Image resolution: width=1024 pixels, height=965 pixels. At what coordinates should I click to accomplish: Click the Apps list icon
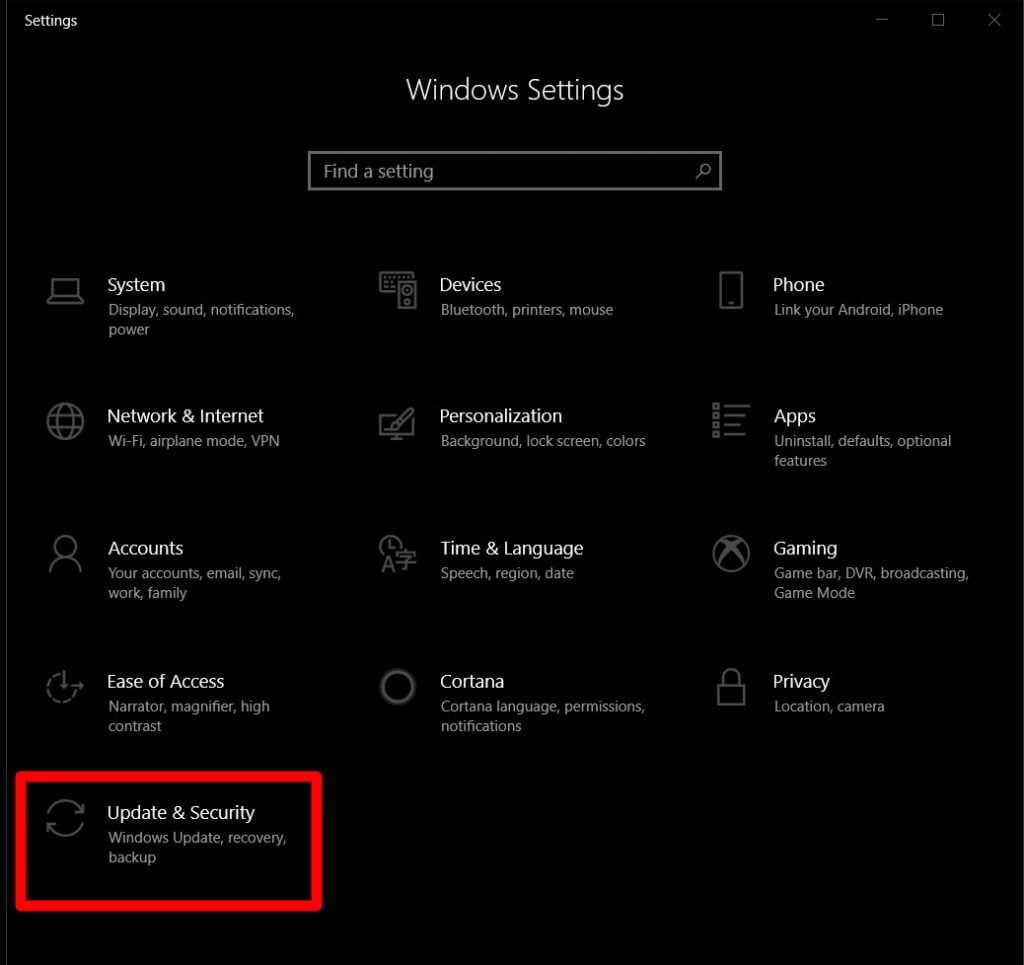[731, 422]
